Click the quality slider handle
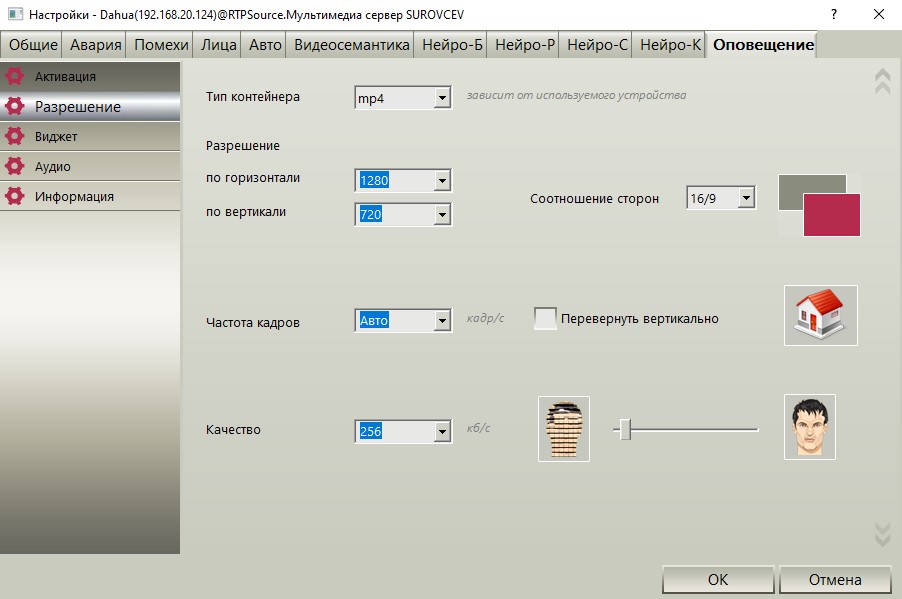The height and width of the screenshot is (599, 902). 626,429
